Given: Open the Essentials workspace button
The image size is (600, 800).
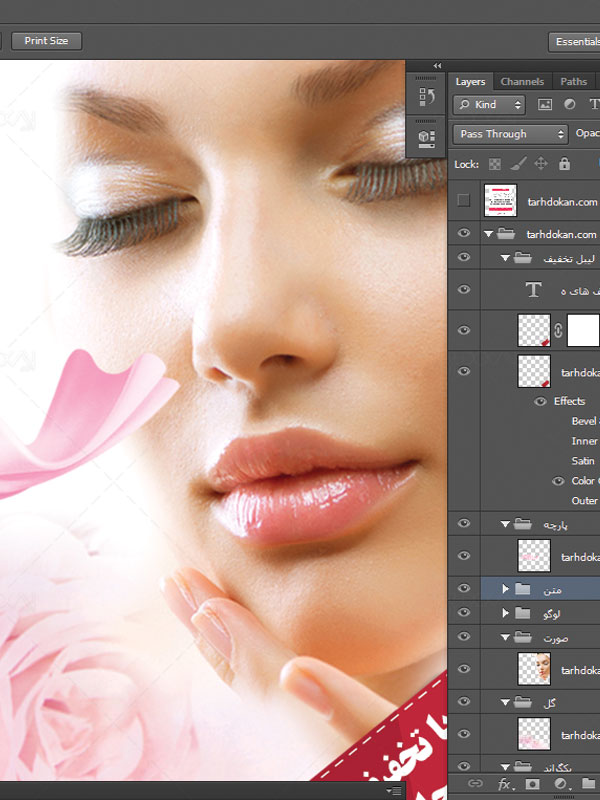Looking at the screenshot, I should point(575,42).
